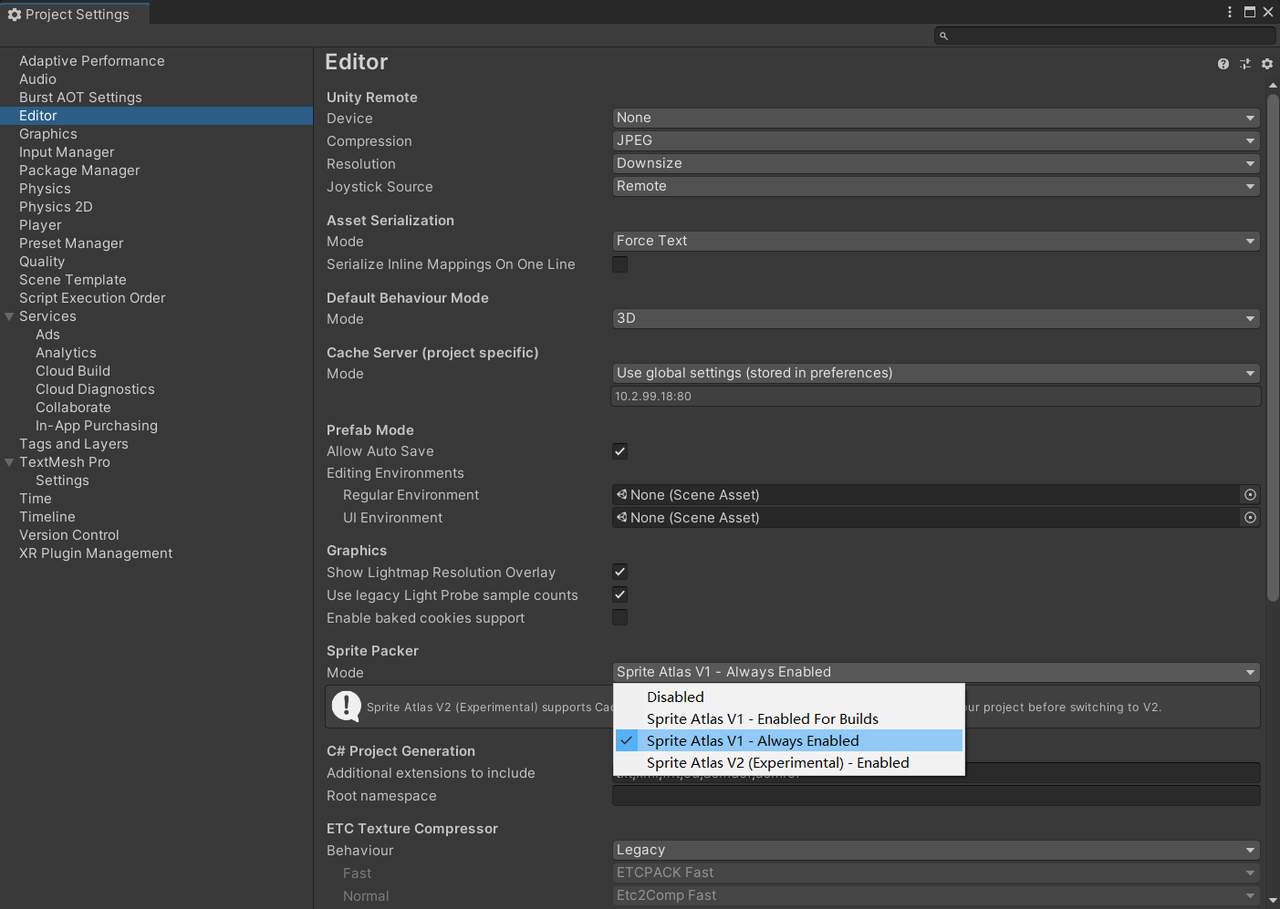Open Player settings
Image resolution: width=1280 pixels, height=909 pixels.
40,225
